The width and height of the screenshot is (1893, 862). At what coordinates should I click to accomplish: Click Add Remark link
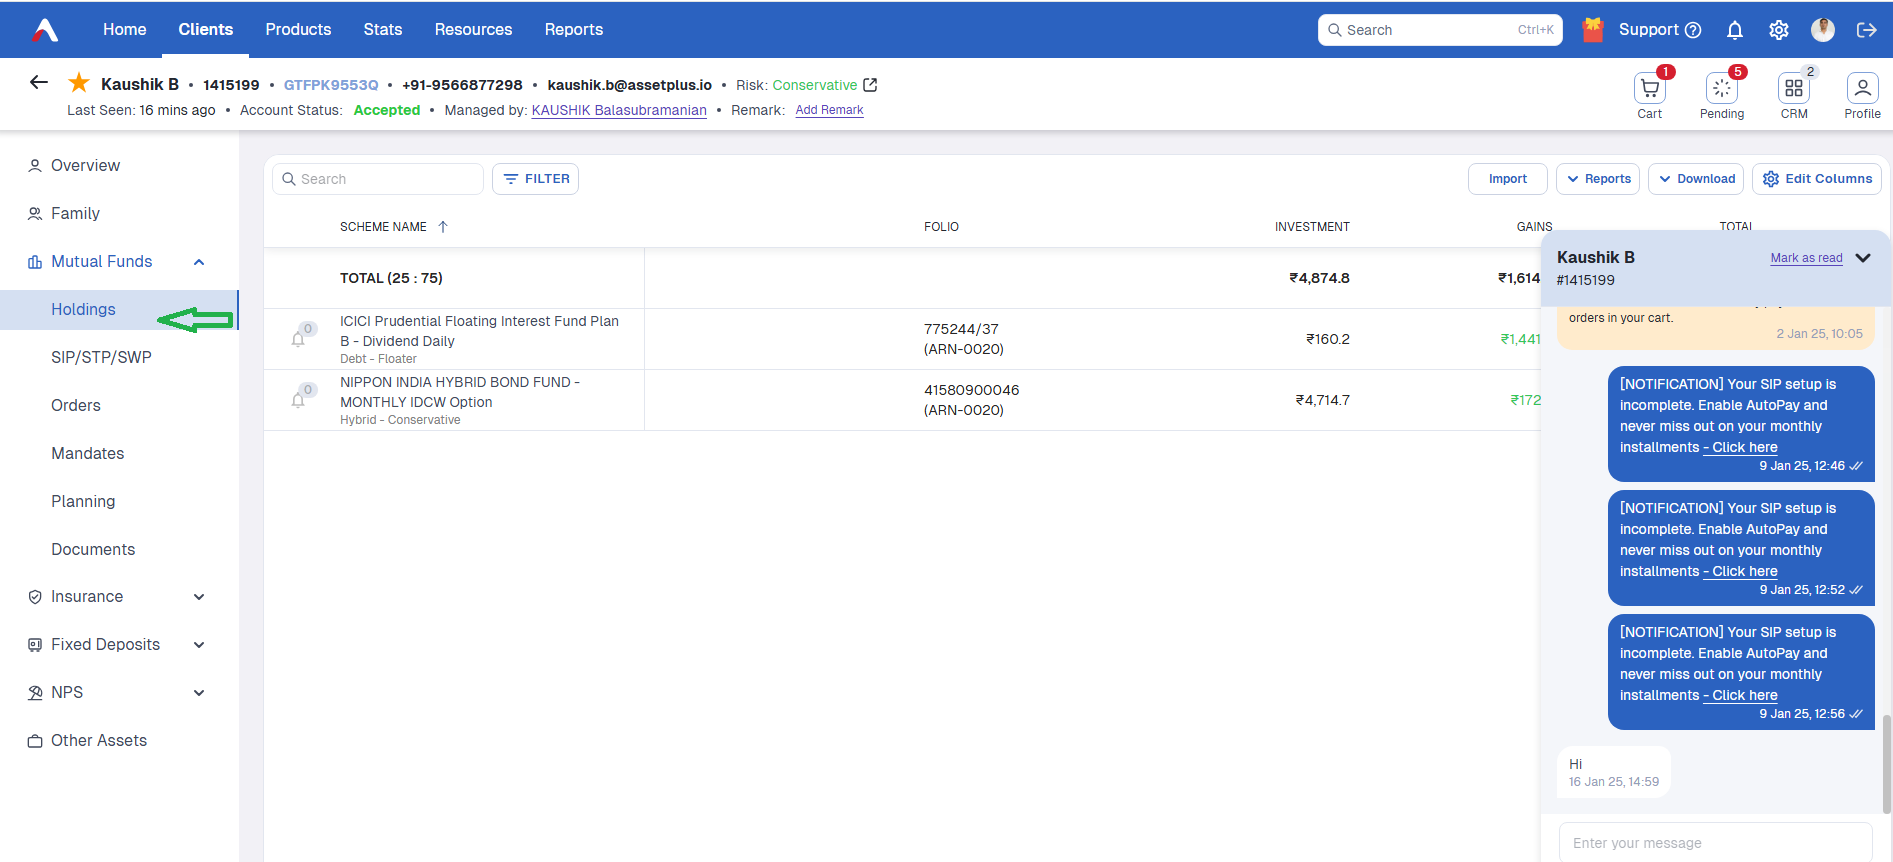tap(829, 110)
